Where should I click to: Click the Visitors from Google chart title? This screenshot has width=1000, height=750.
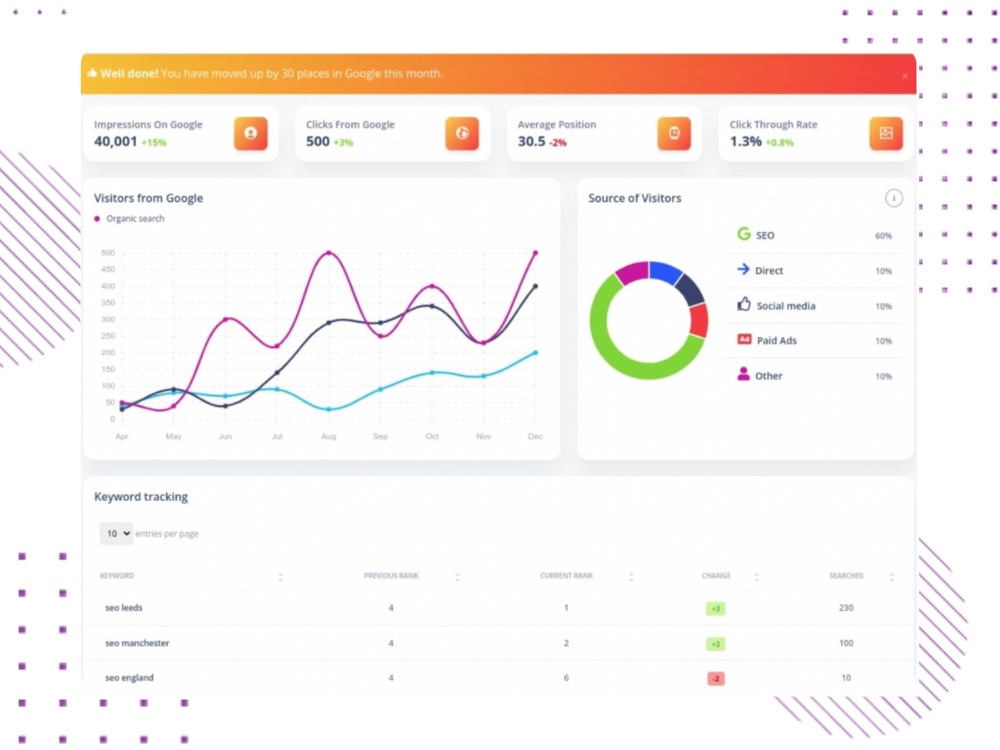tap(149, 198)
